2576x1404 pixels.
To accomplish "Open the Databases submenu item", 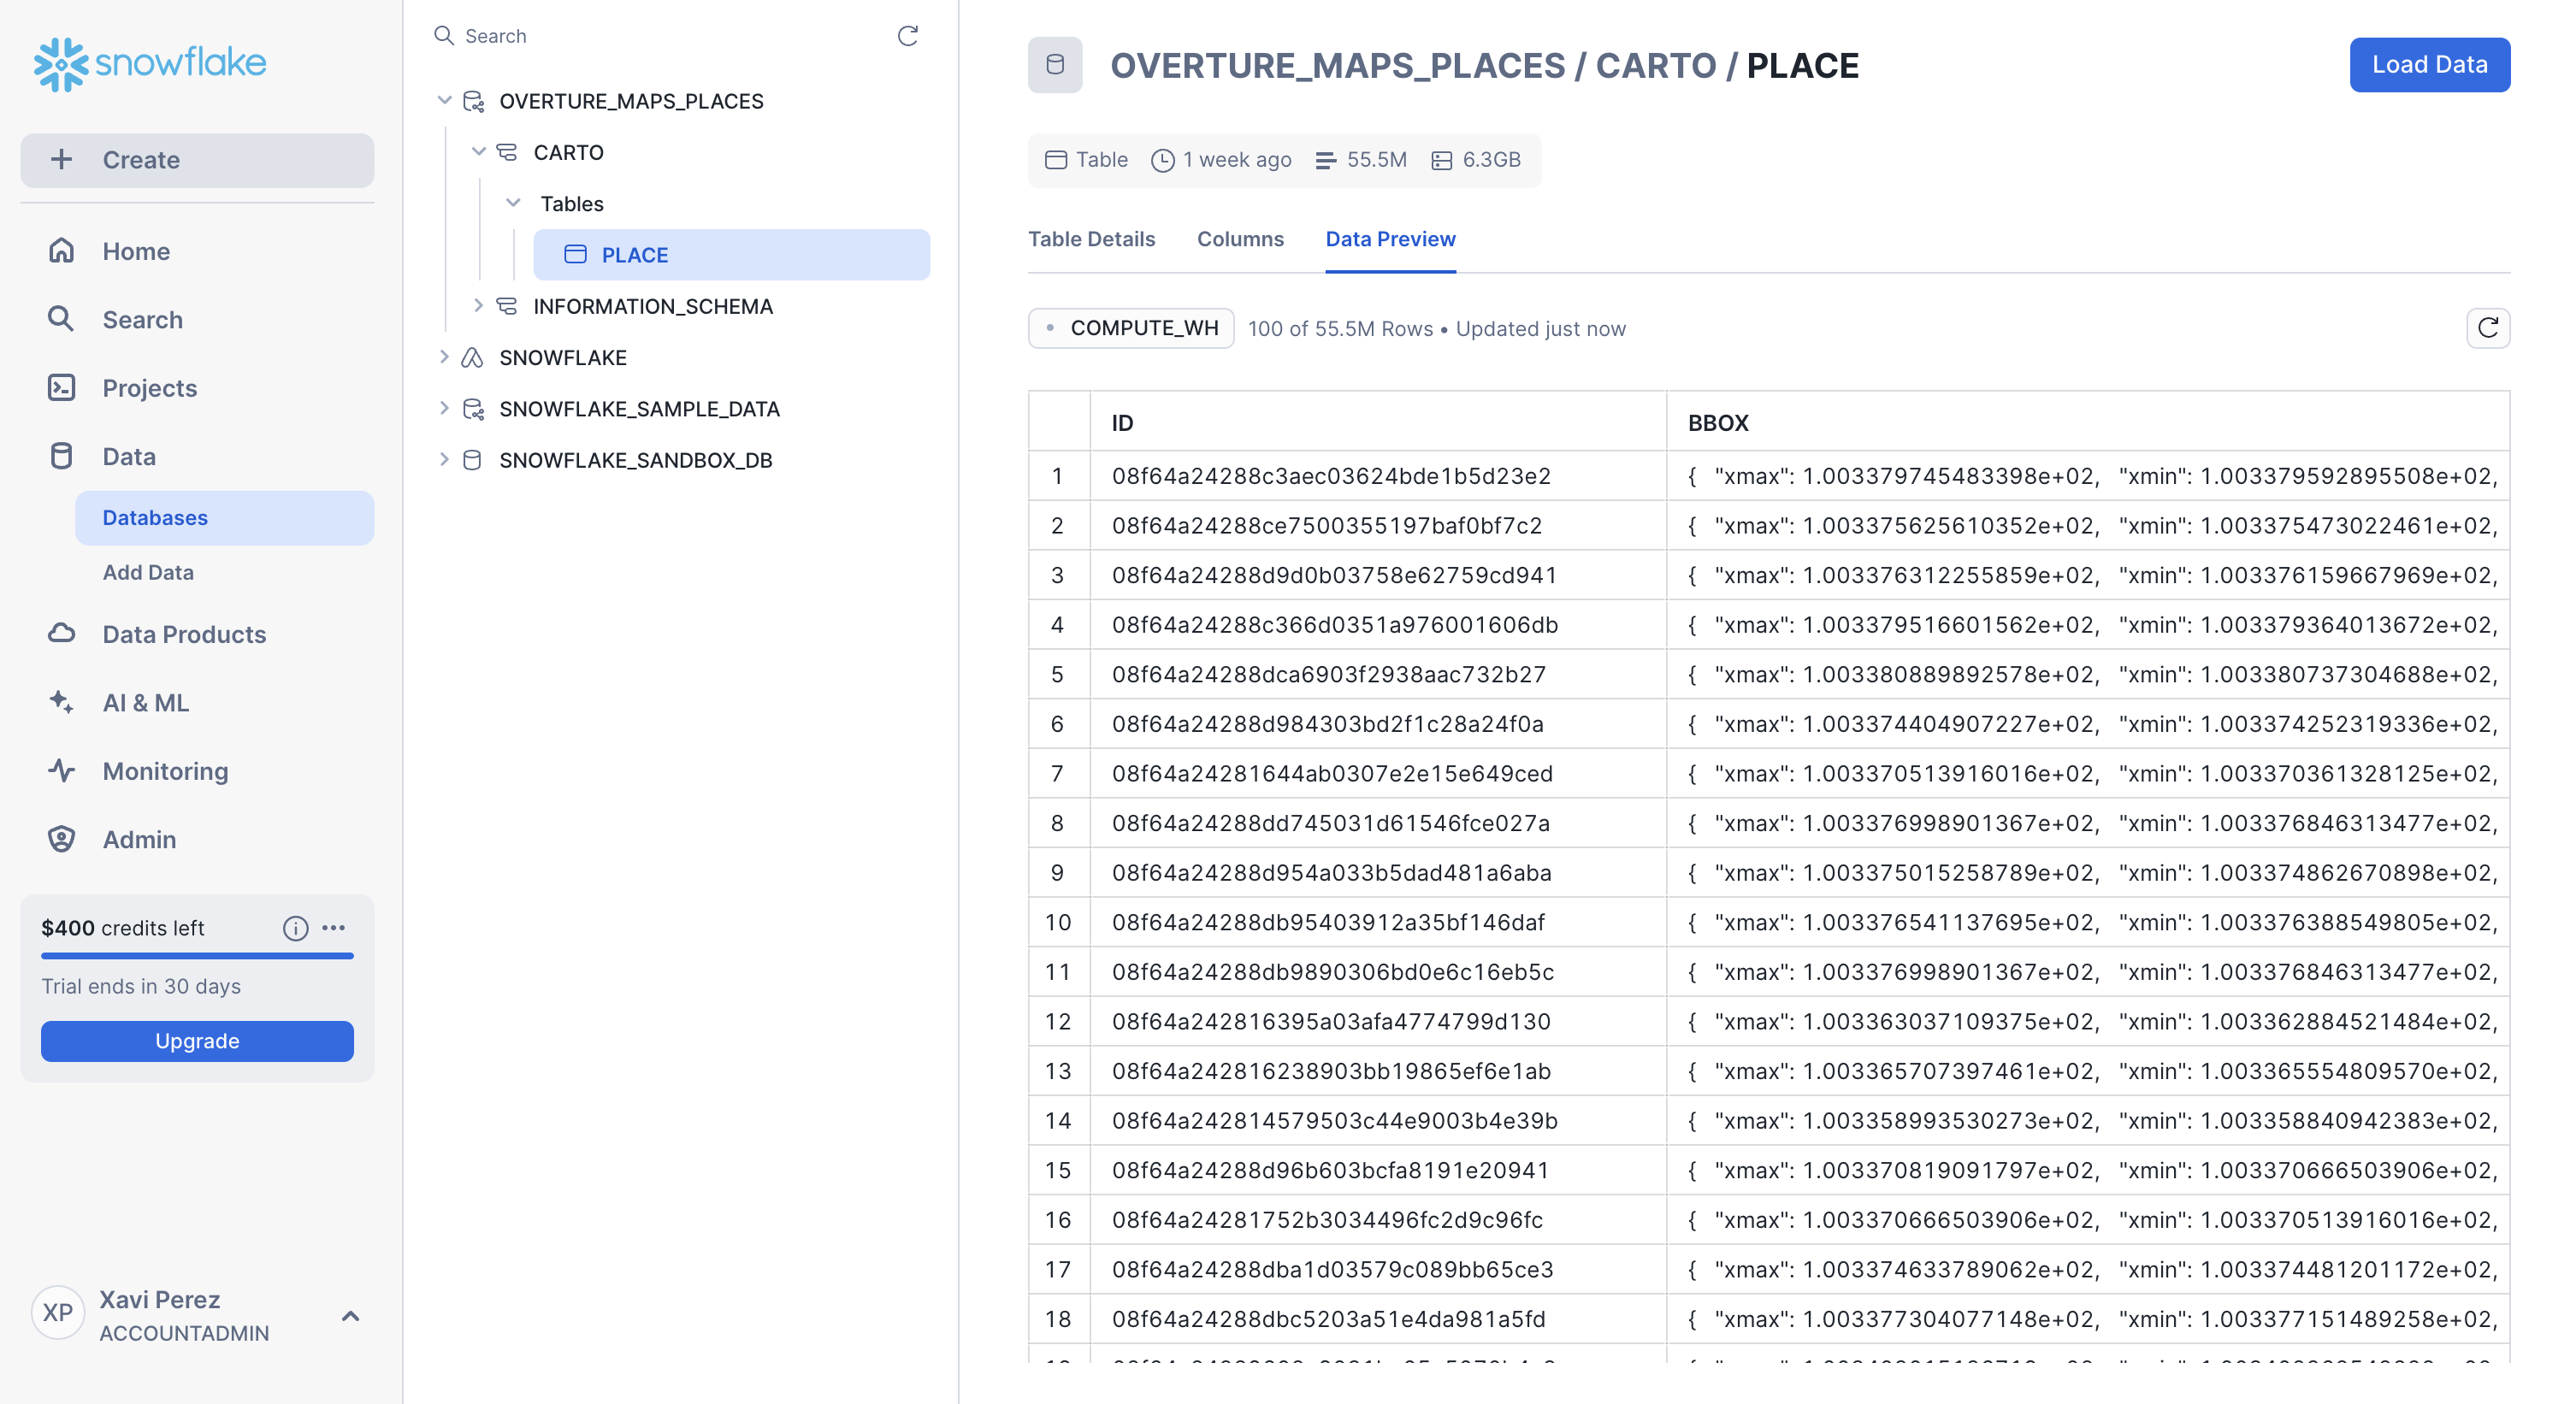I will 224,517.
